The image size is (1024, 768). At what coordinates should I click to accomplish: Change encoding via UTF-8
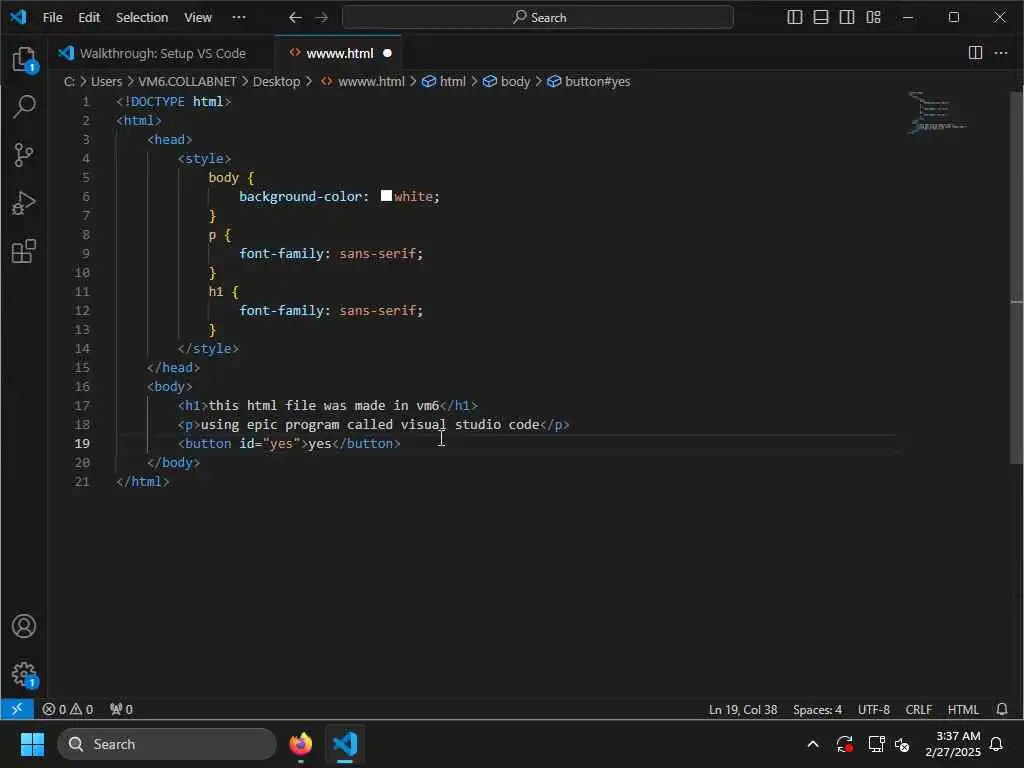(x=874, y=709)
